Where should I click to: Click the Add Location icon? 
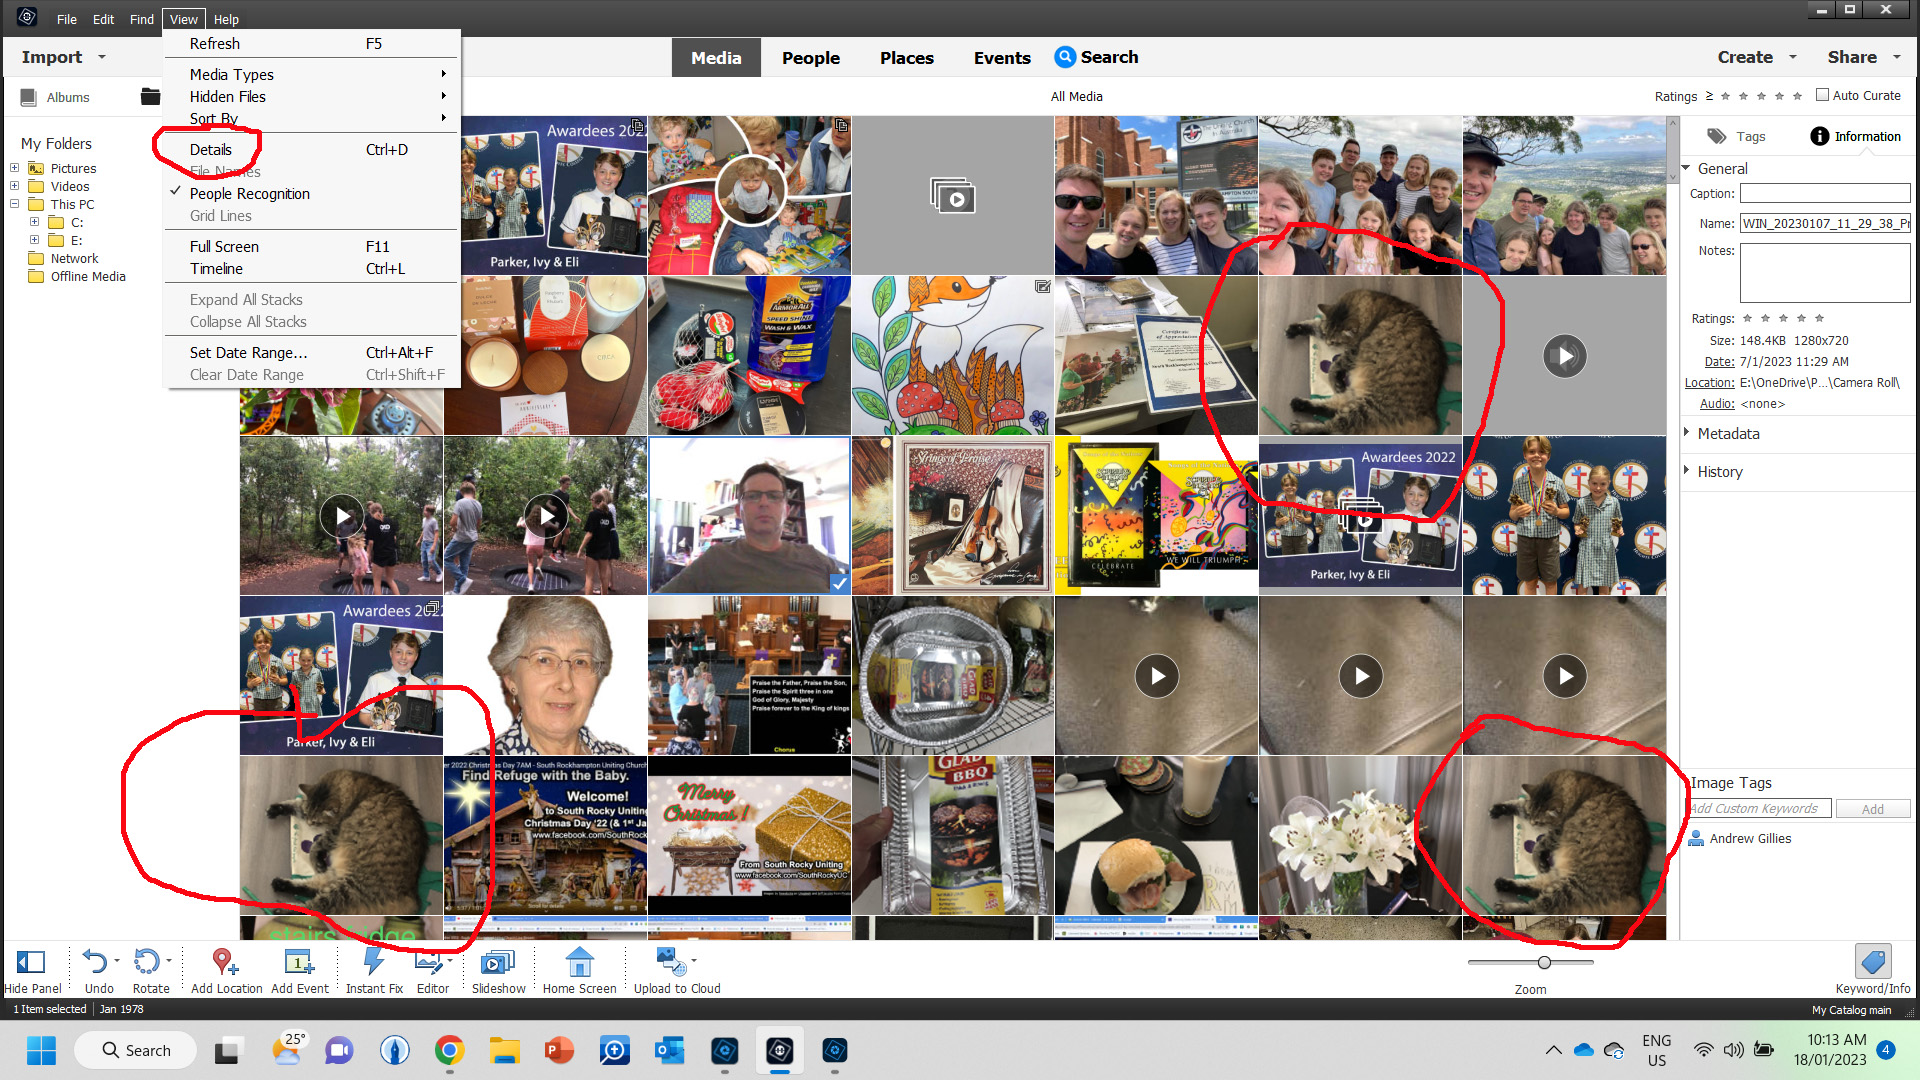tap(225, 966)
